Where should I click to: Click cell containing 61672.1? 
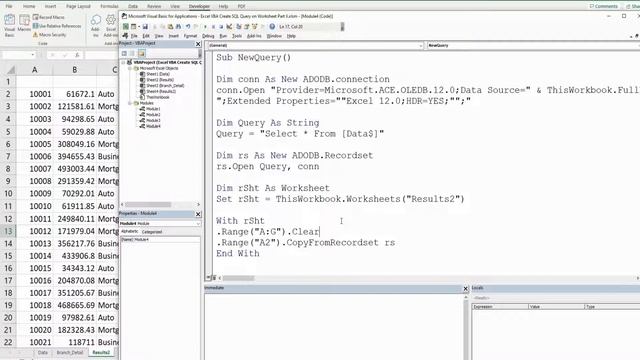(x=74, y=94)
